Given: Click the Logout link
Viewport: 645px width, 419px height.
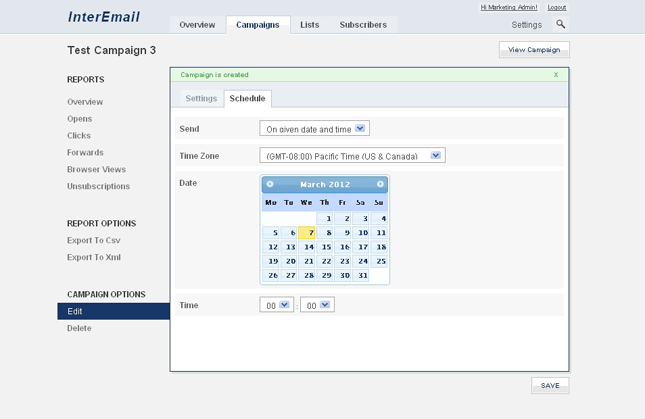Looking at the screenshot, I should tap(556, 7).
